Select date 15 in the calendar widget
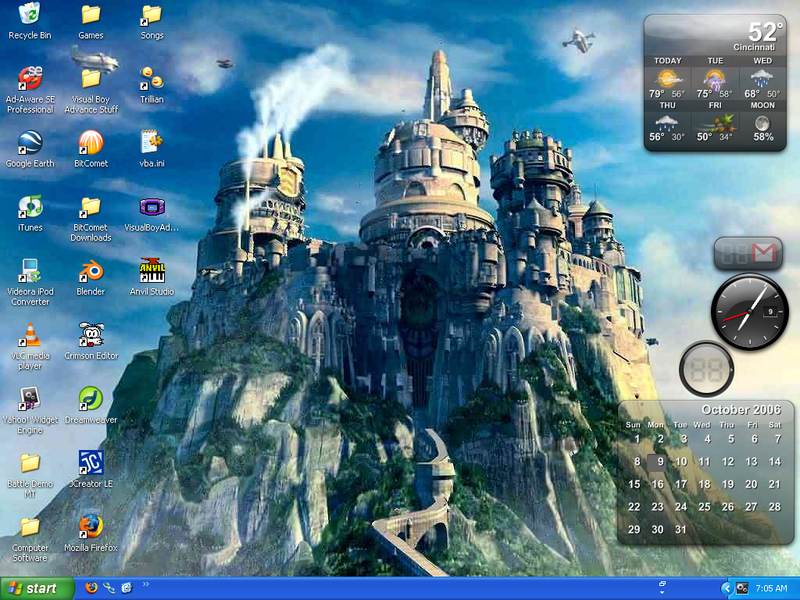 (634, 484)
